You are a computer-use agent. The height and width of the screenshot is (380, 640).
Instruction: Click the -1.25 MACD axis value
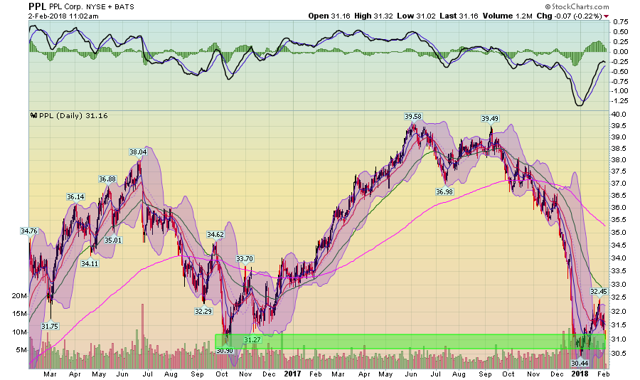pos(620,101)
